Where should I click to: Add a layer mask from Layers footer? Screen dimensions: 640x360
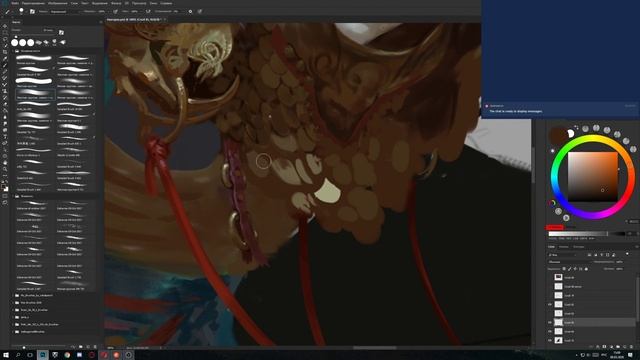pos(605,347)
